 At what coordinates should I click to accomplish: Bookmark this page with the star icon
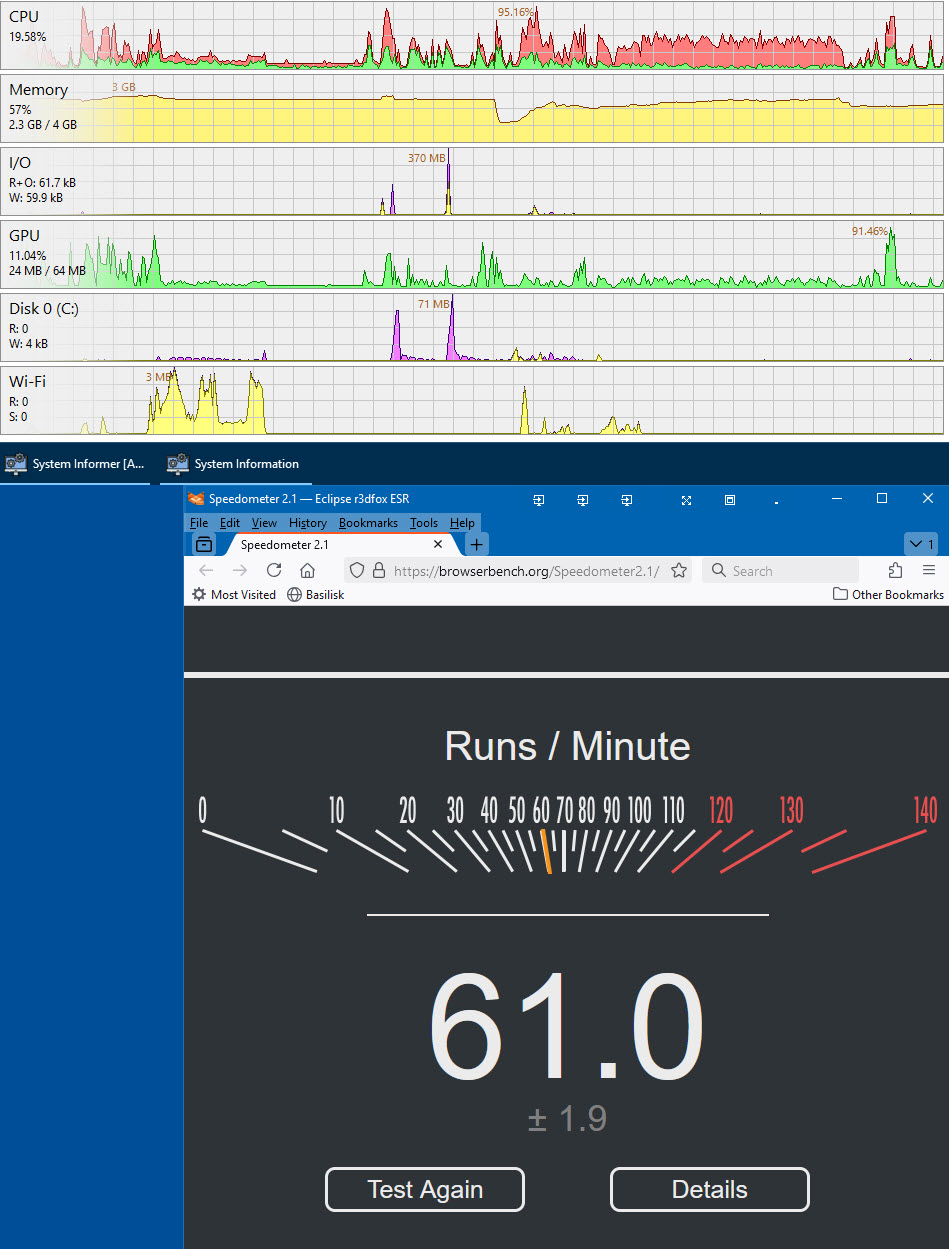(x=679, y=570)
